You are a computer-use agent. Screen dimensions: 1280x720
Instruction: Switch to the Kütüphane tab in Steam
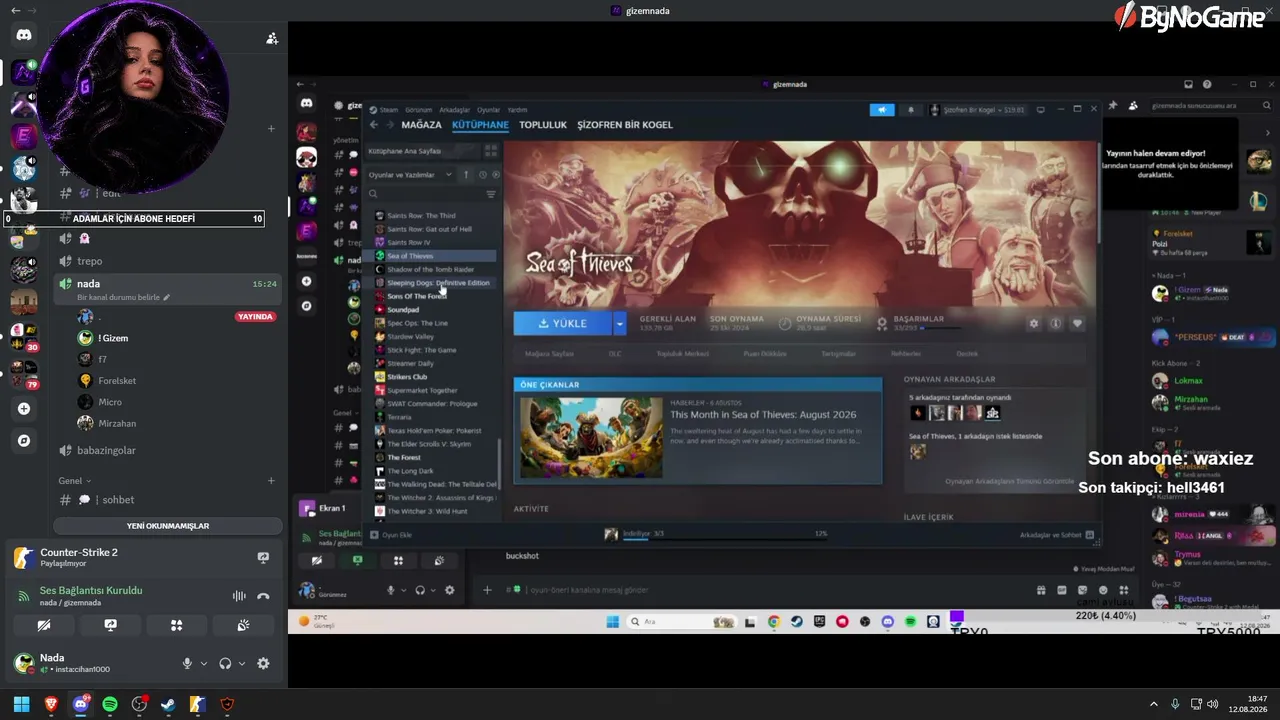tap(480, 125)
